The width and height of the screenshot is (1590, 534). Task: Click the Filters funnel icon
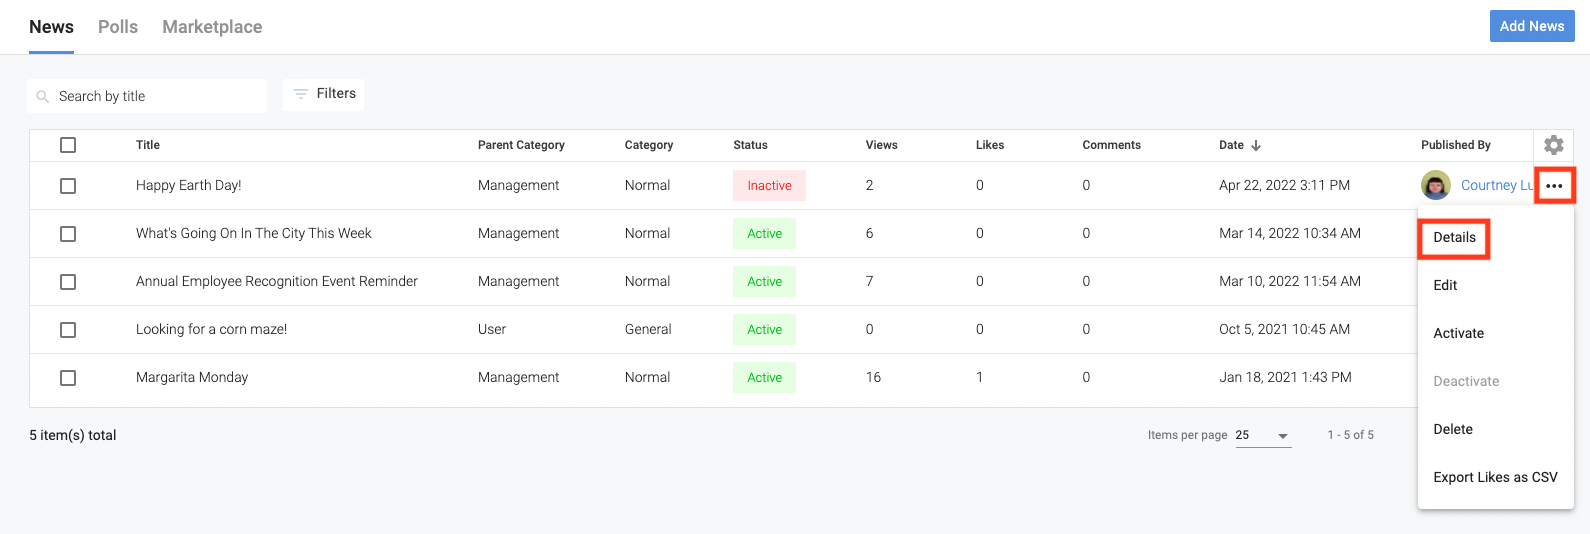coord(300,94)
